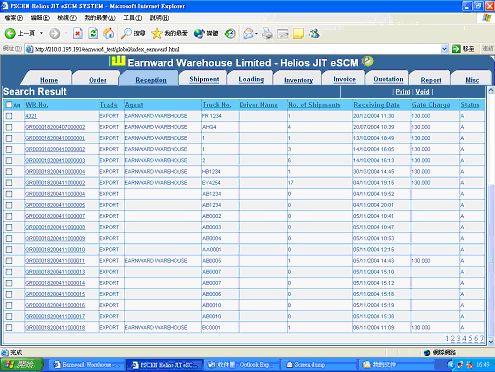Screen dimensions: 495x372
Task: Click the Void link in Search Result bar
Action: (422, 92)
